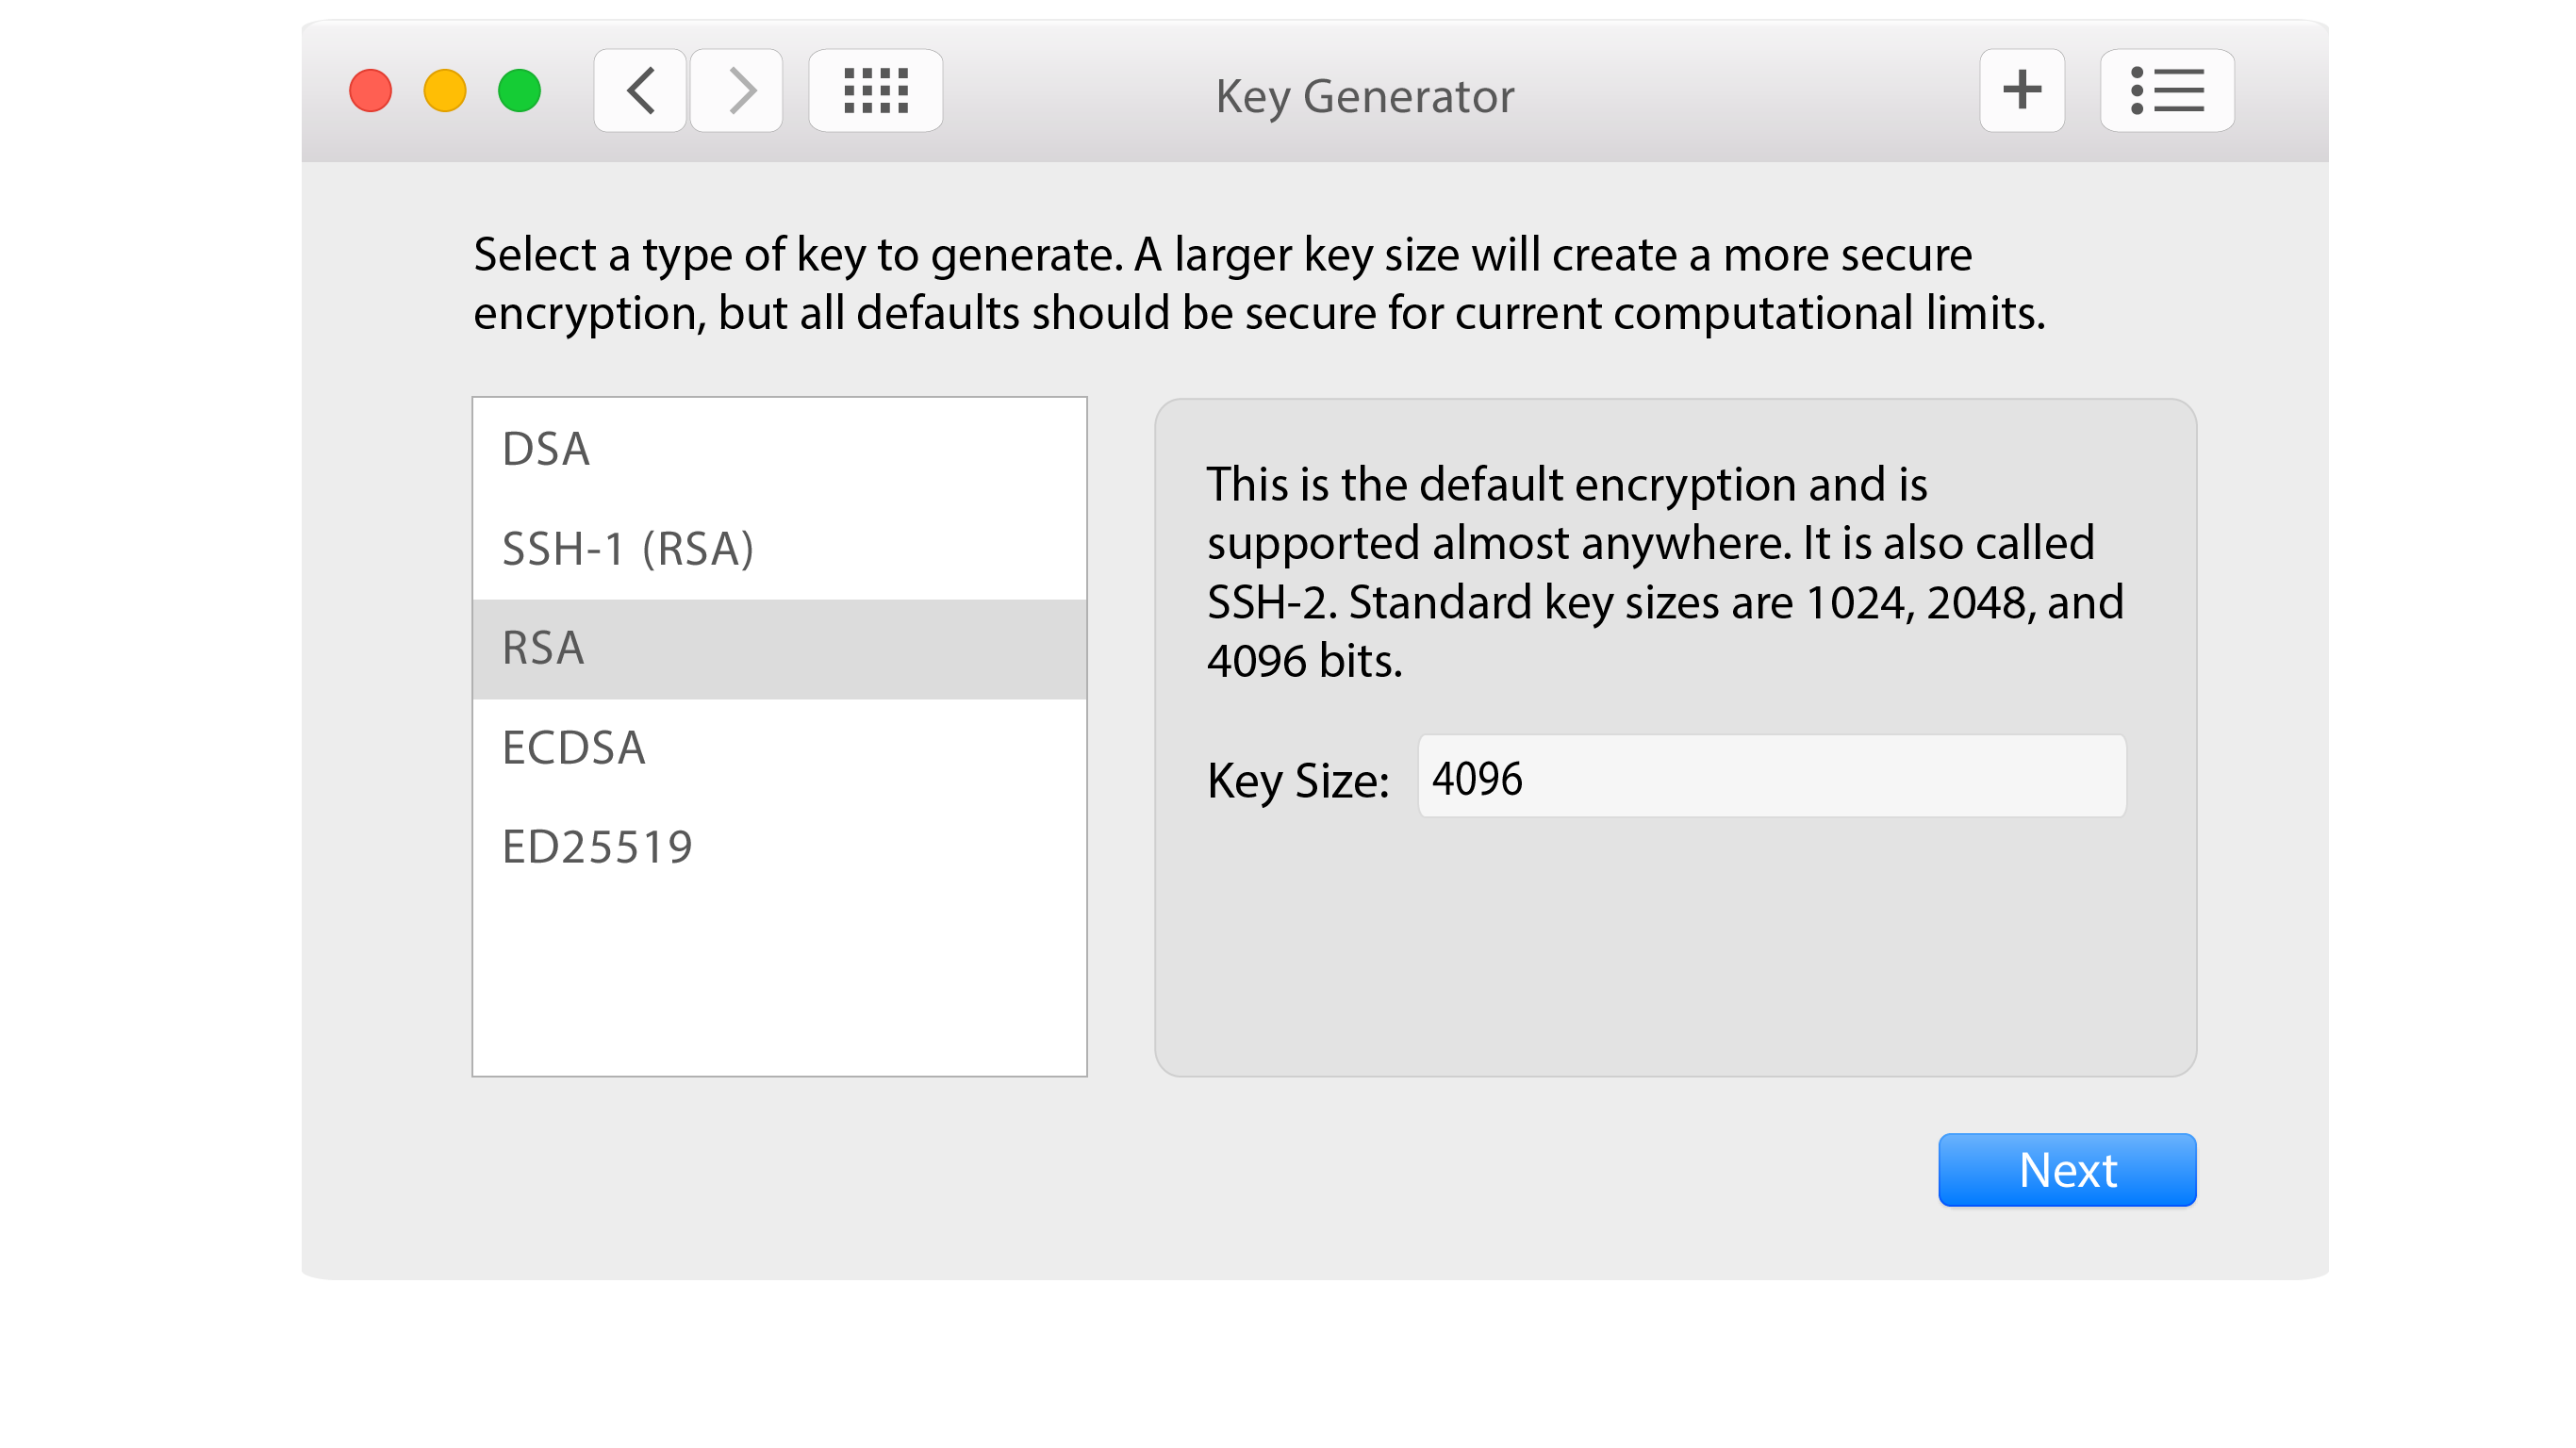Click the Next button

(x=2067, y=1169)
